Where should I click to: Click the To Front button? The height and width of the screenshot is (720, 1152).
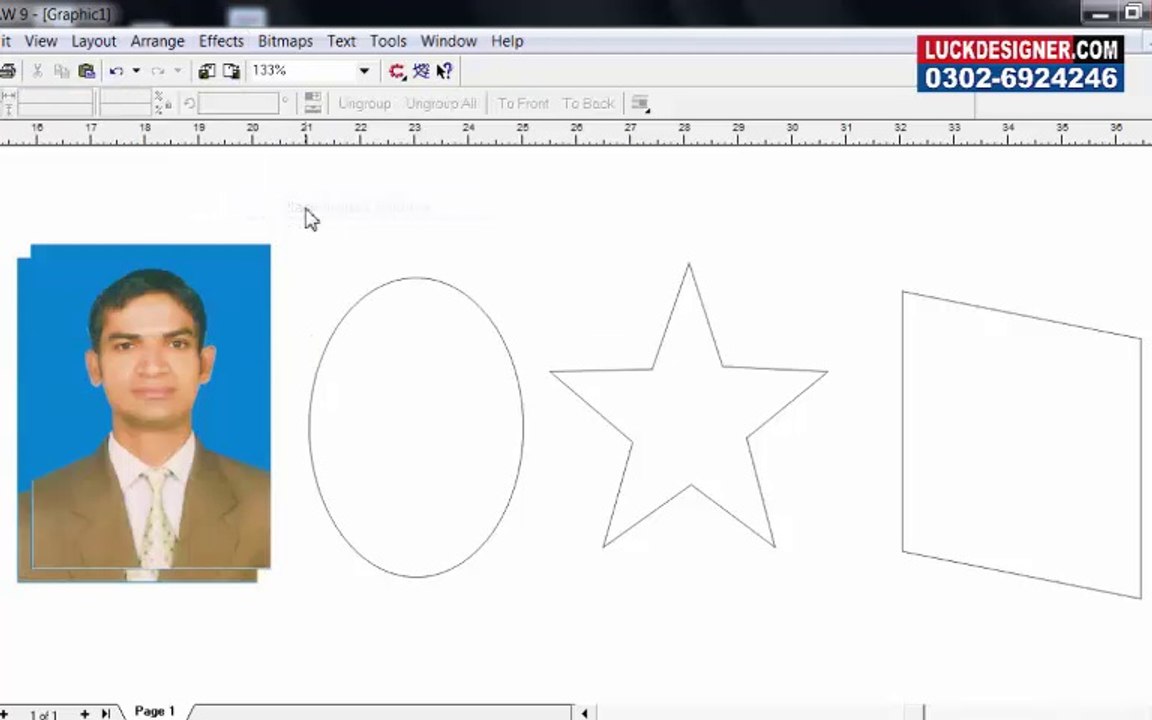tap(523, 104)
